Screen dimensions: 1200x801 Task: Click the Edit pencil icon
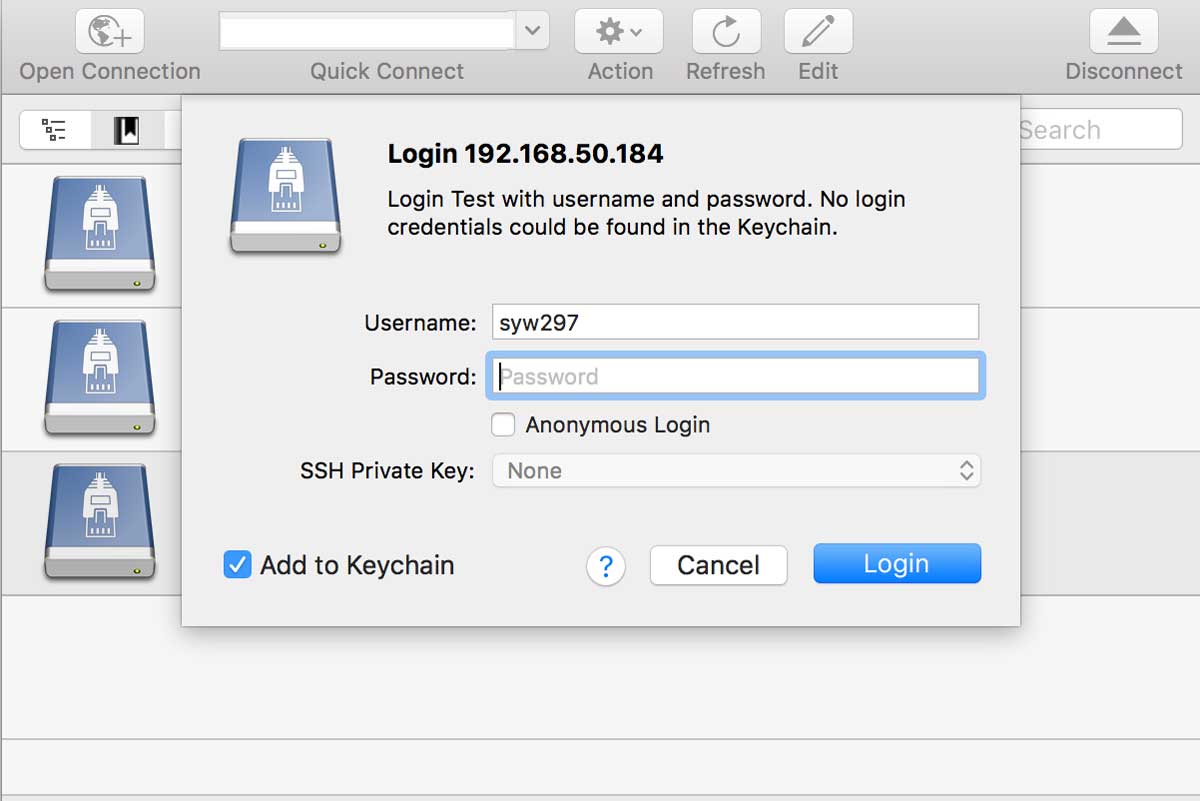coord(818,32)
